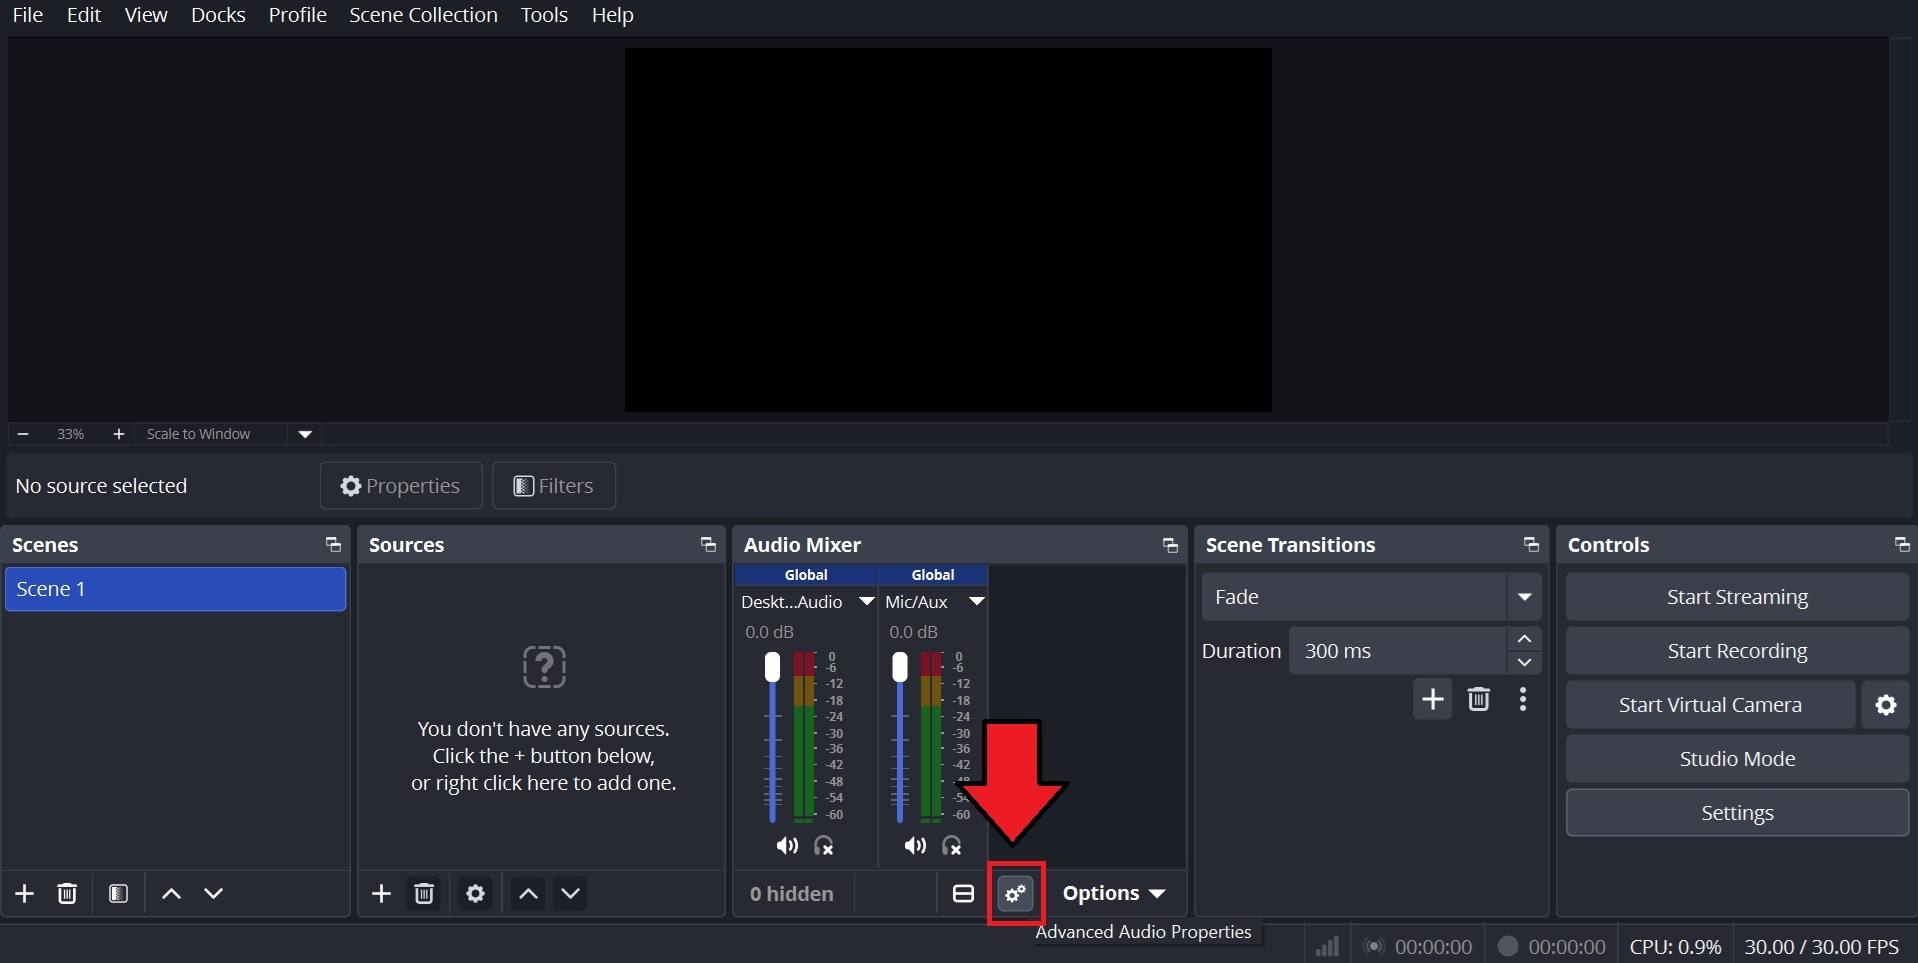Click the CPU: 0.9% status text

tap(1675, 946)
